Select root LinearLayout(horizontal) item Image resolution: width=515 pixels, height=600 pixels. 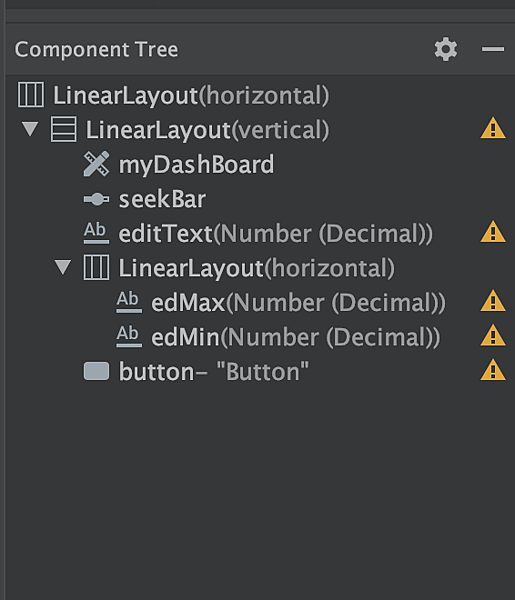173,95
